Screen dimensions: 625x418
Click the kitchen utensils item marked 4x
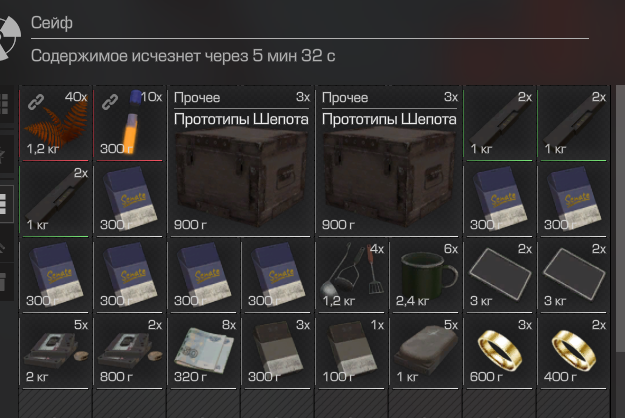[x=352, y=275]
